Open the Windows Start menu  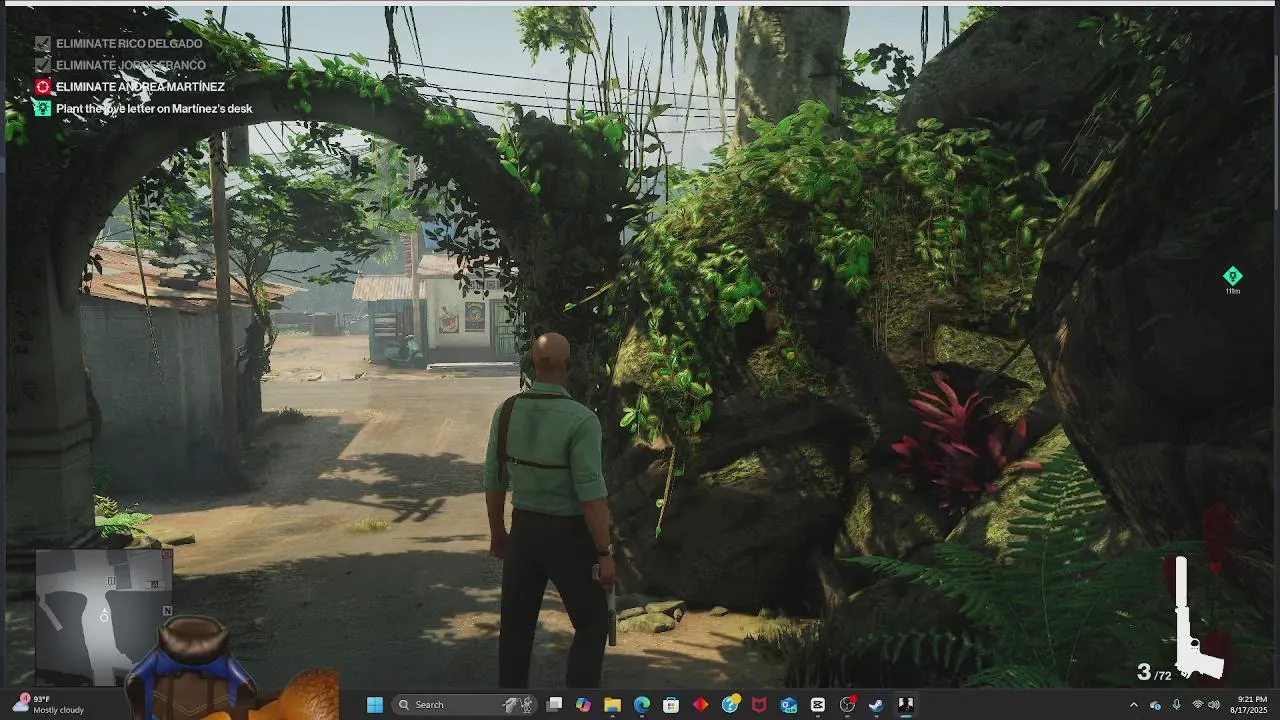click(x=374, y=704)
